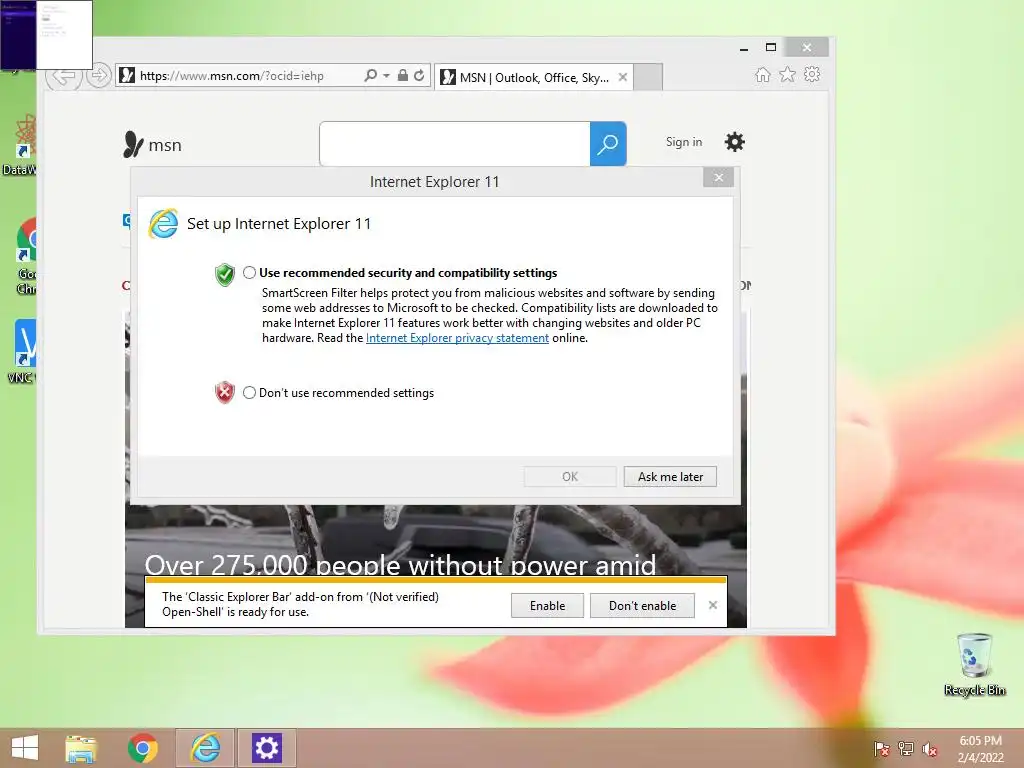Click the taskbar clock showing 6:05 PM
1024x768 pixels.
click(980, 749)
